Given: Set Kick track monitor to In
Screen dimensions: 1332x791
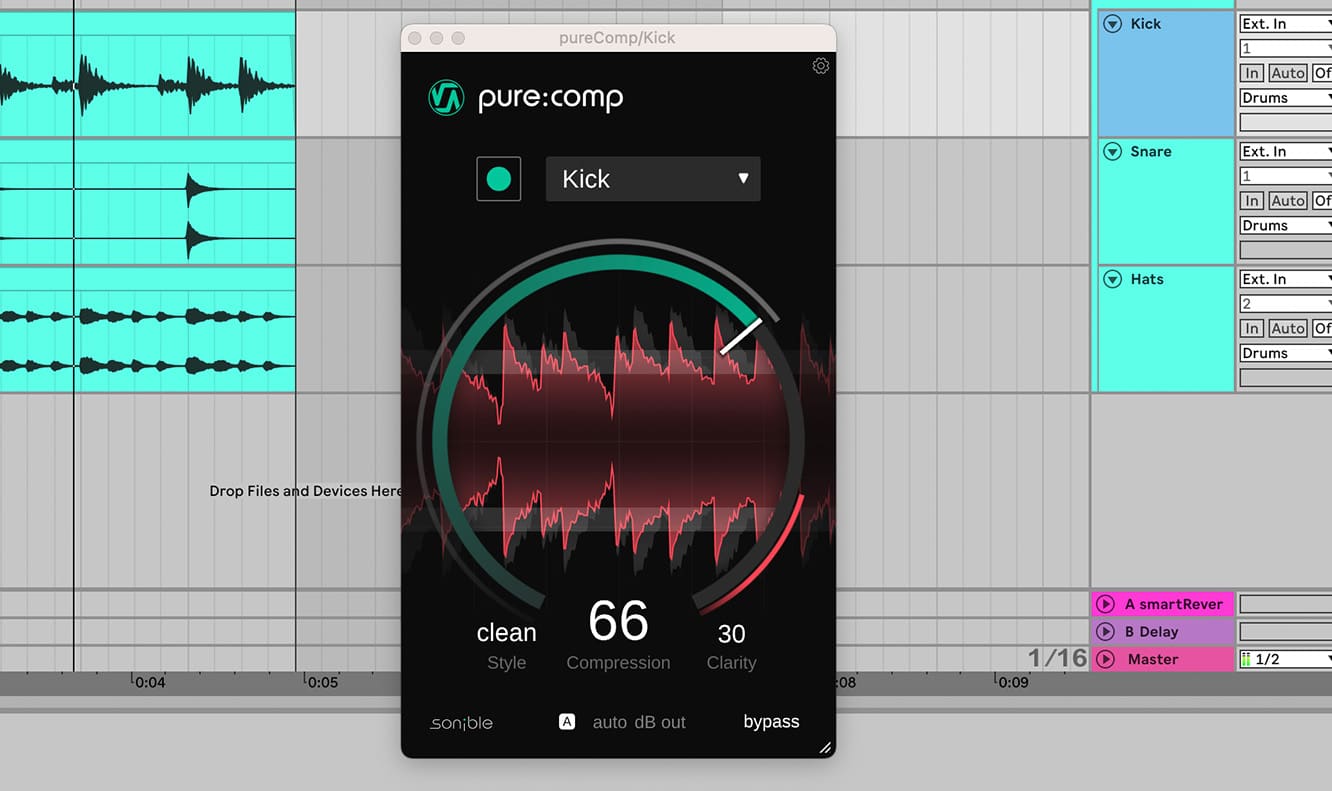Looking at the screenshot, I should coord(1252,73).
